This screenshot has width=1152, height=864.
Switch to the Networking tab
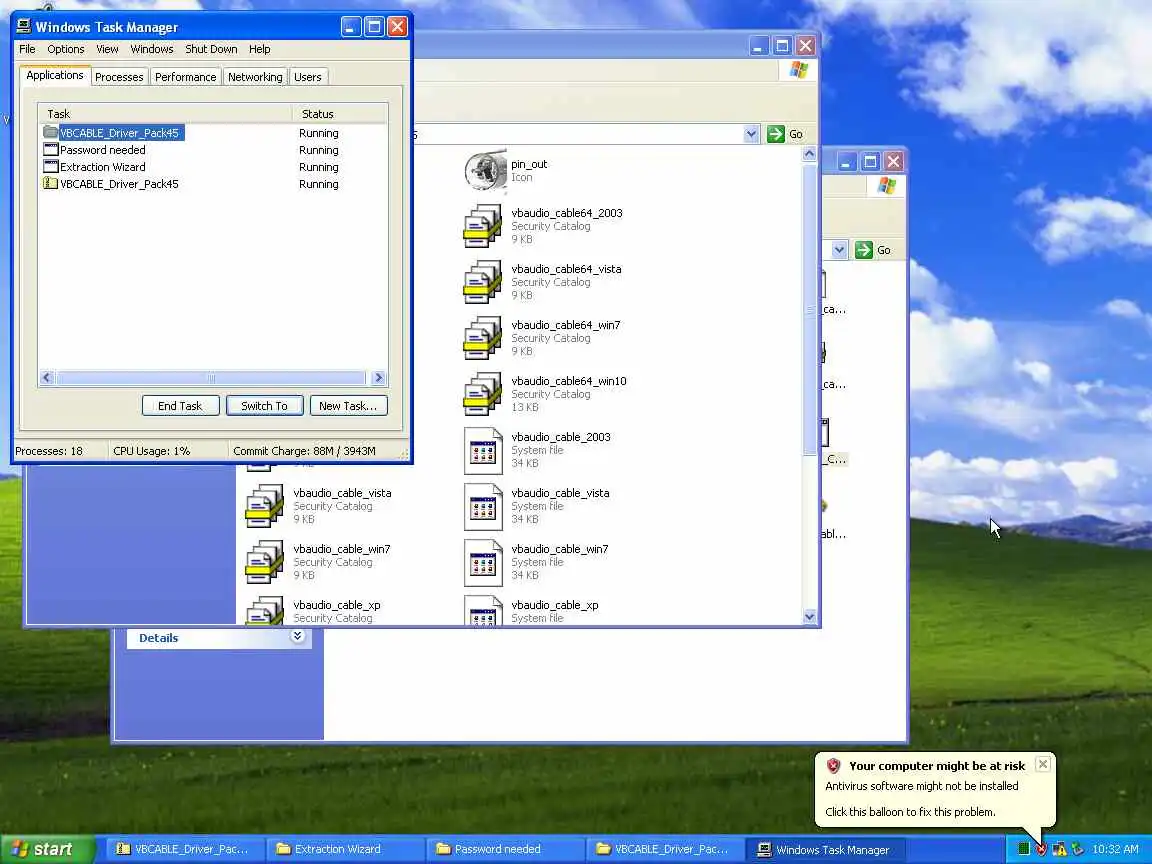pyautogui.click(x=255, y=76)
